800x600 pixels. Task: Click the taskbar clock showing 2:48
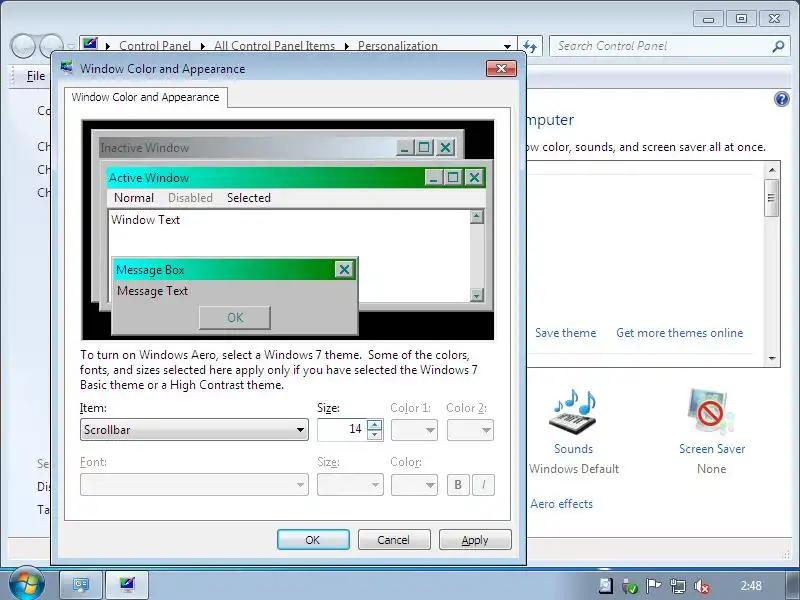coord(751,585)
